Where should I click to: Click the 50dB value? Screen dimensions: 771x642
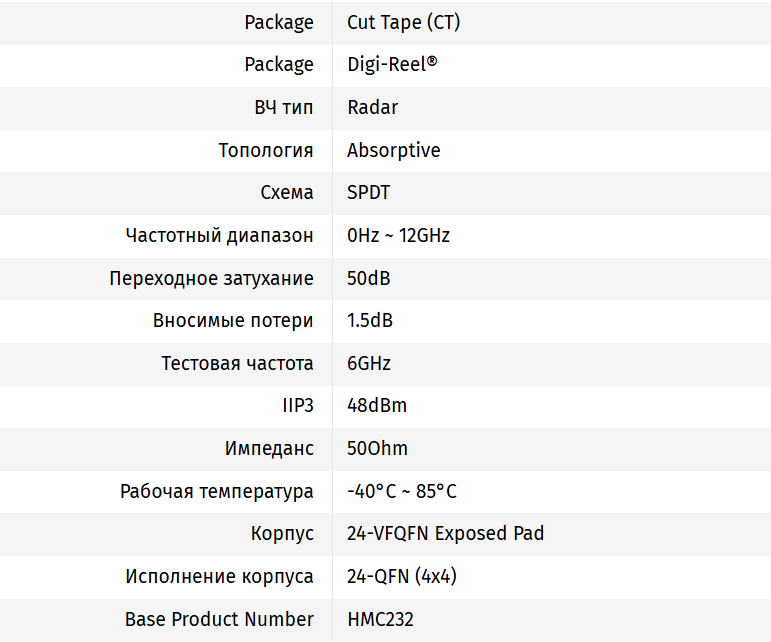click(x=368, y=278)
